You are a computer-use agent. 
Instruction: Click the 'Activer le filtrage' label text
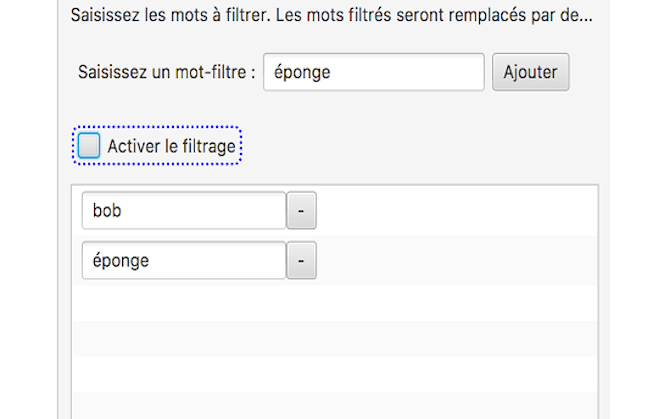(171, 147)
